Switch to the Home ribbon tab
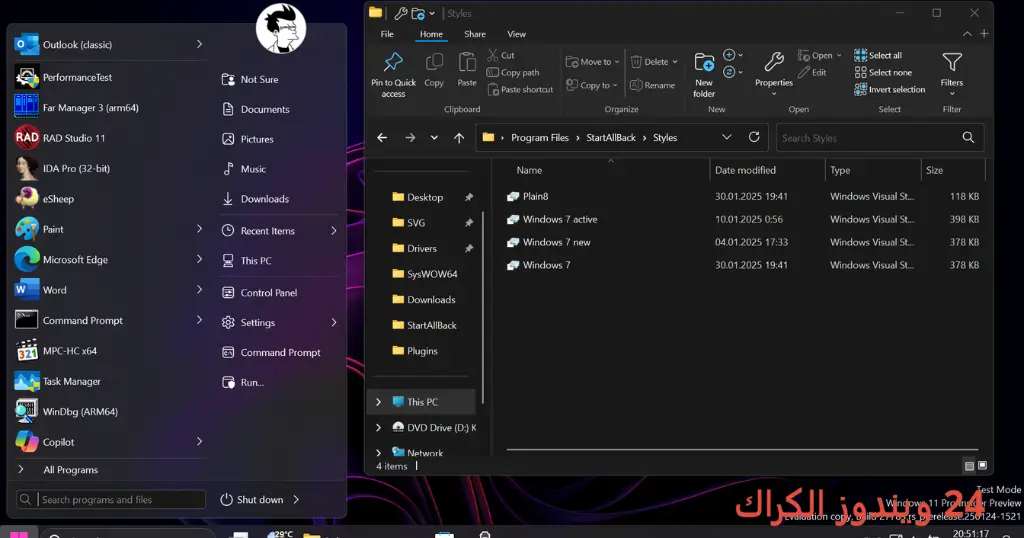Image resolution: width=1024 pixels, height=538 pixels. [x=431, y=34]
